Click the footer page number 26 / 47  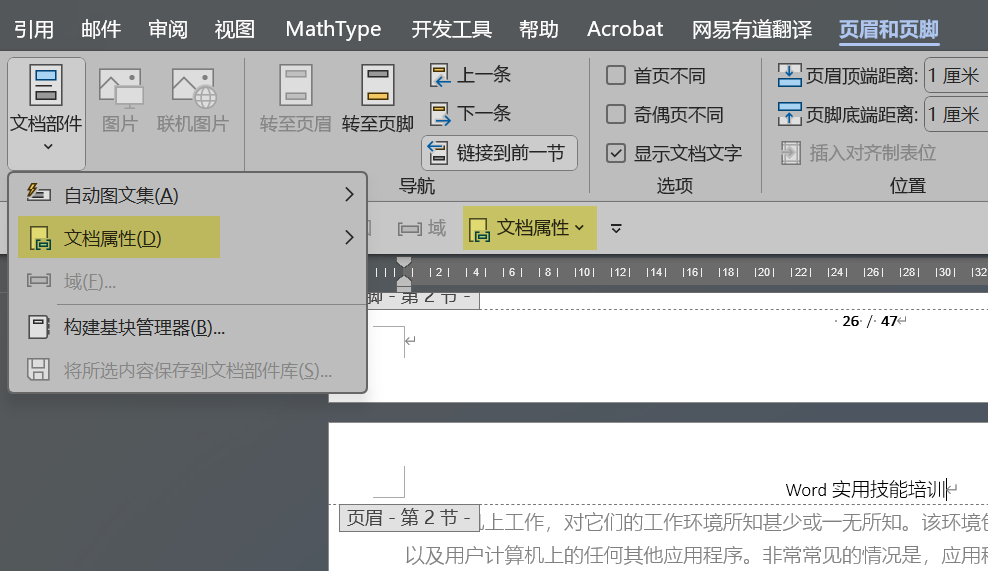[x=870, y=321]
